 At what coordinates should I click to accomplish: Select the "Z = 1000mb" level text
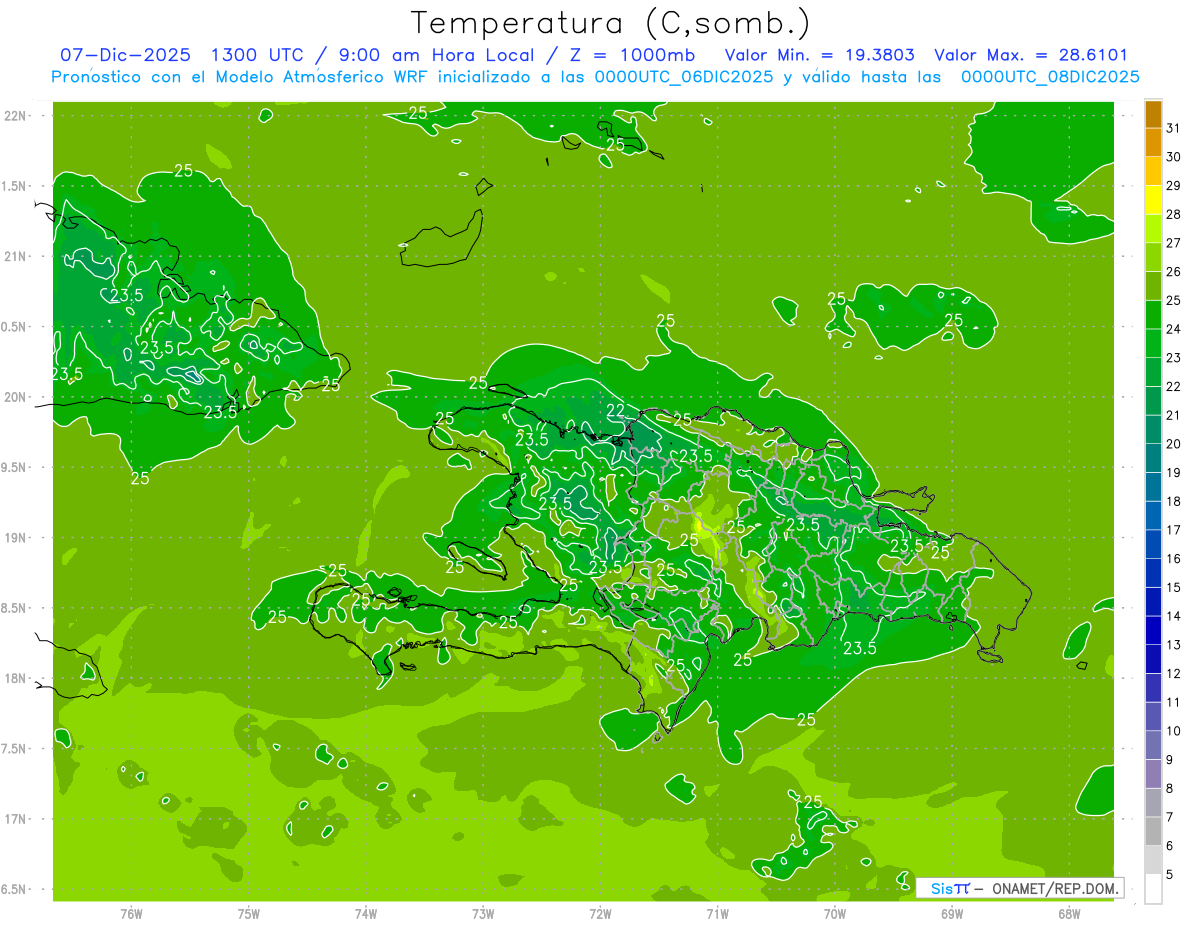(630, 56)
